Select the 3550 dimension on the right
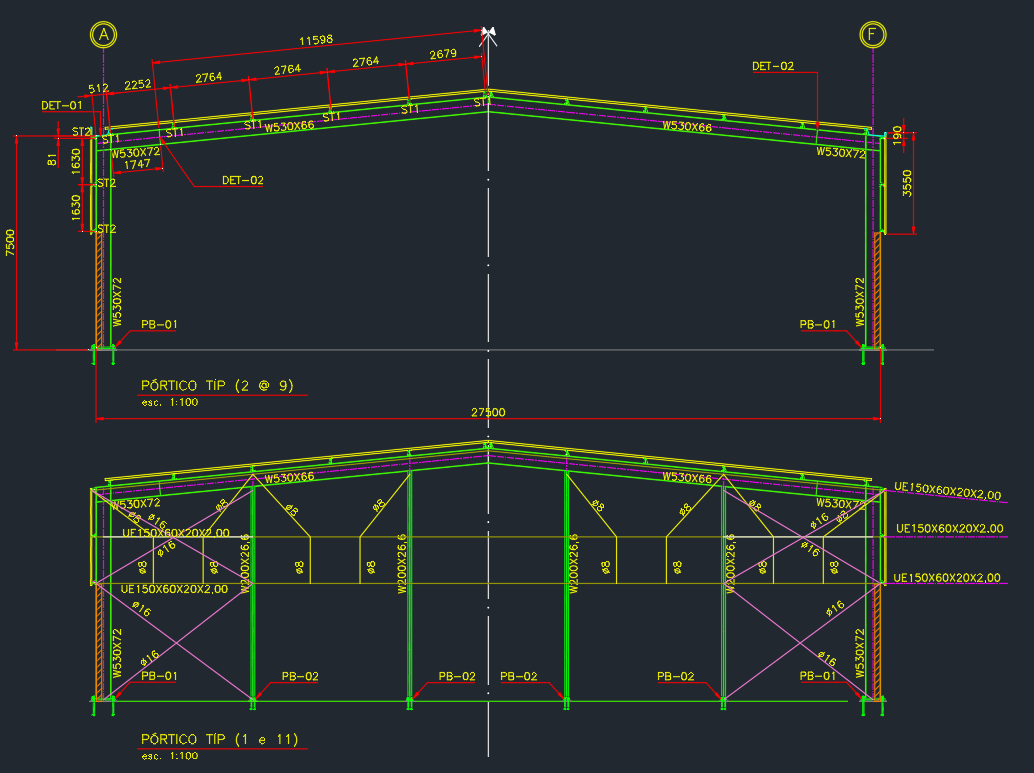The height and width of the screenshot is (773, 1034). [907, 183]
